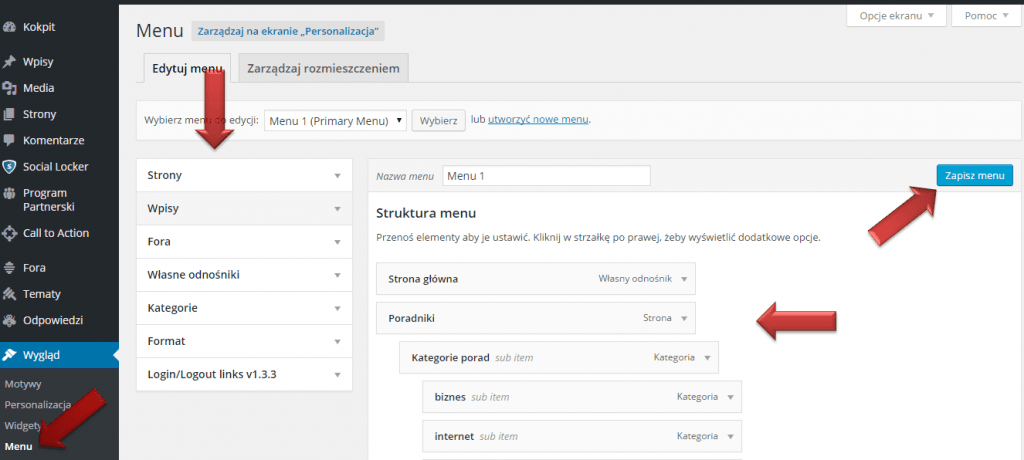Open the Media library icon

pos(9,88)
